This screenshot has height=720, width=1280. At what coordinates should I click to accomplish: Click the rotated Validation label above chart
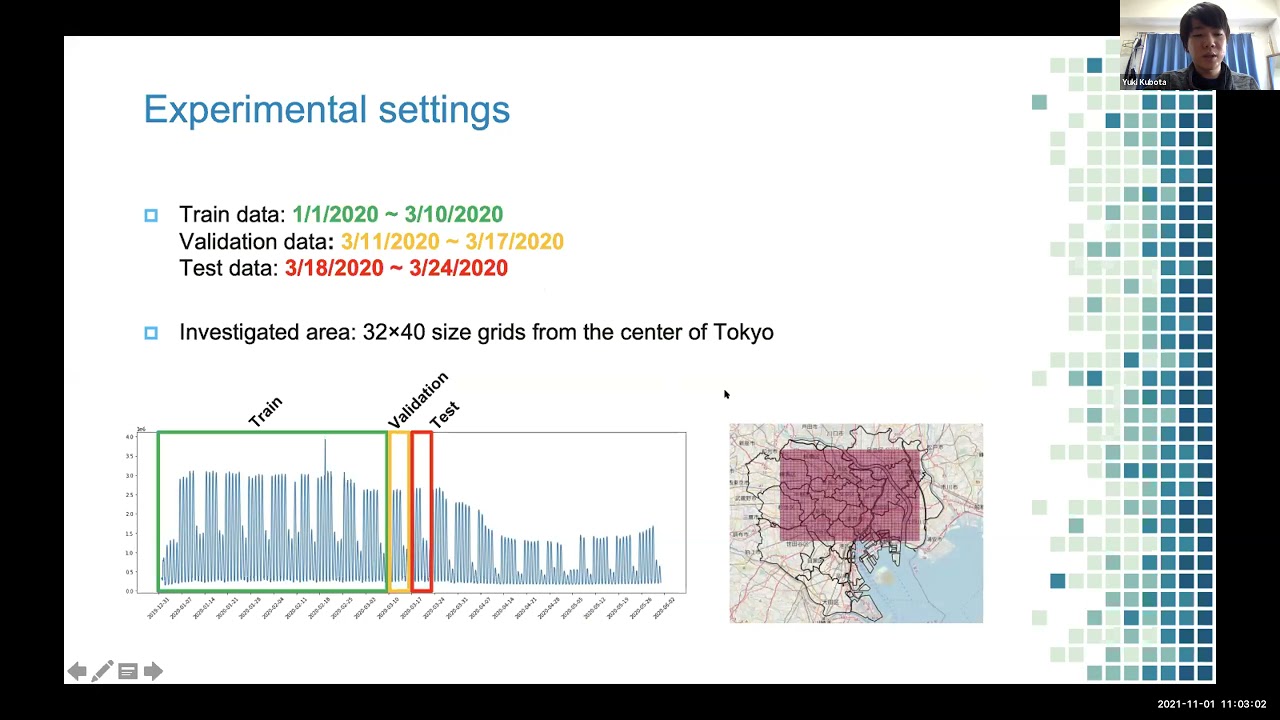[418, 400]
